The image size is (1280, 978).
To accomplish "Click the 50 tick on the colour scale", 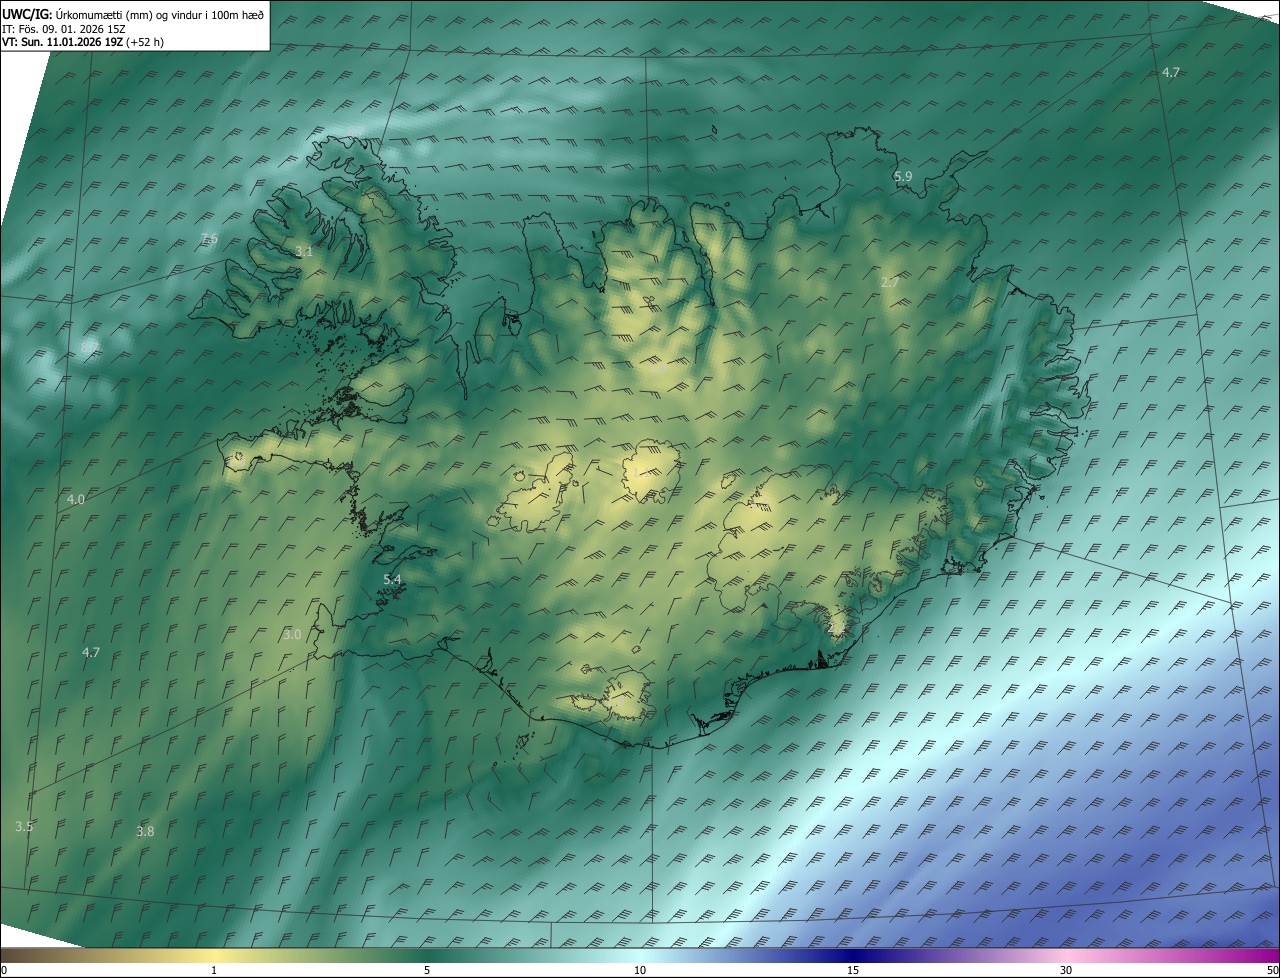I will click(1272, 971).
